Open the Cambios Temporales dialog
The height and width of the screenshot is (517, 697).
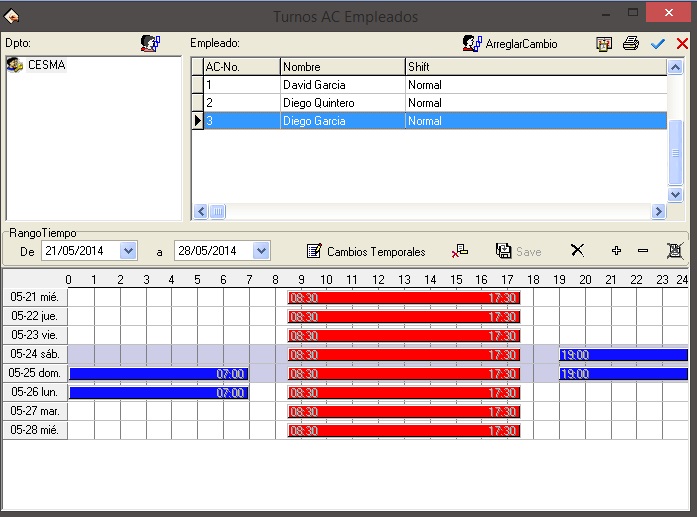coord(365,251)
